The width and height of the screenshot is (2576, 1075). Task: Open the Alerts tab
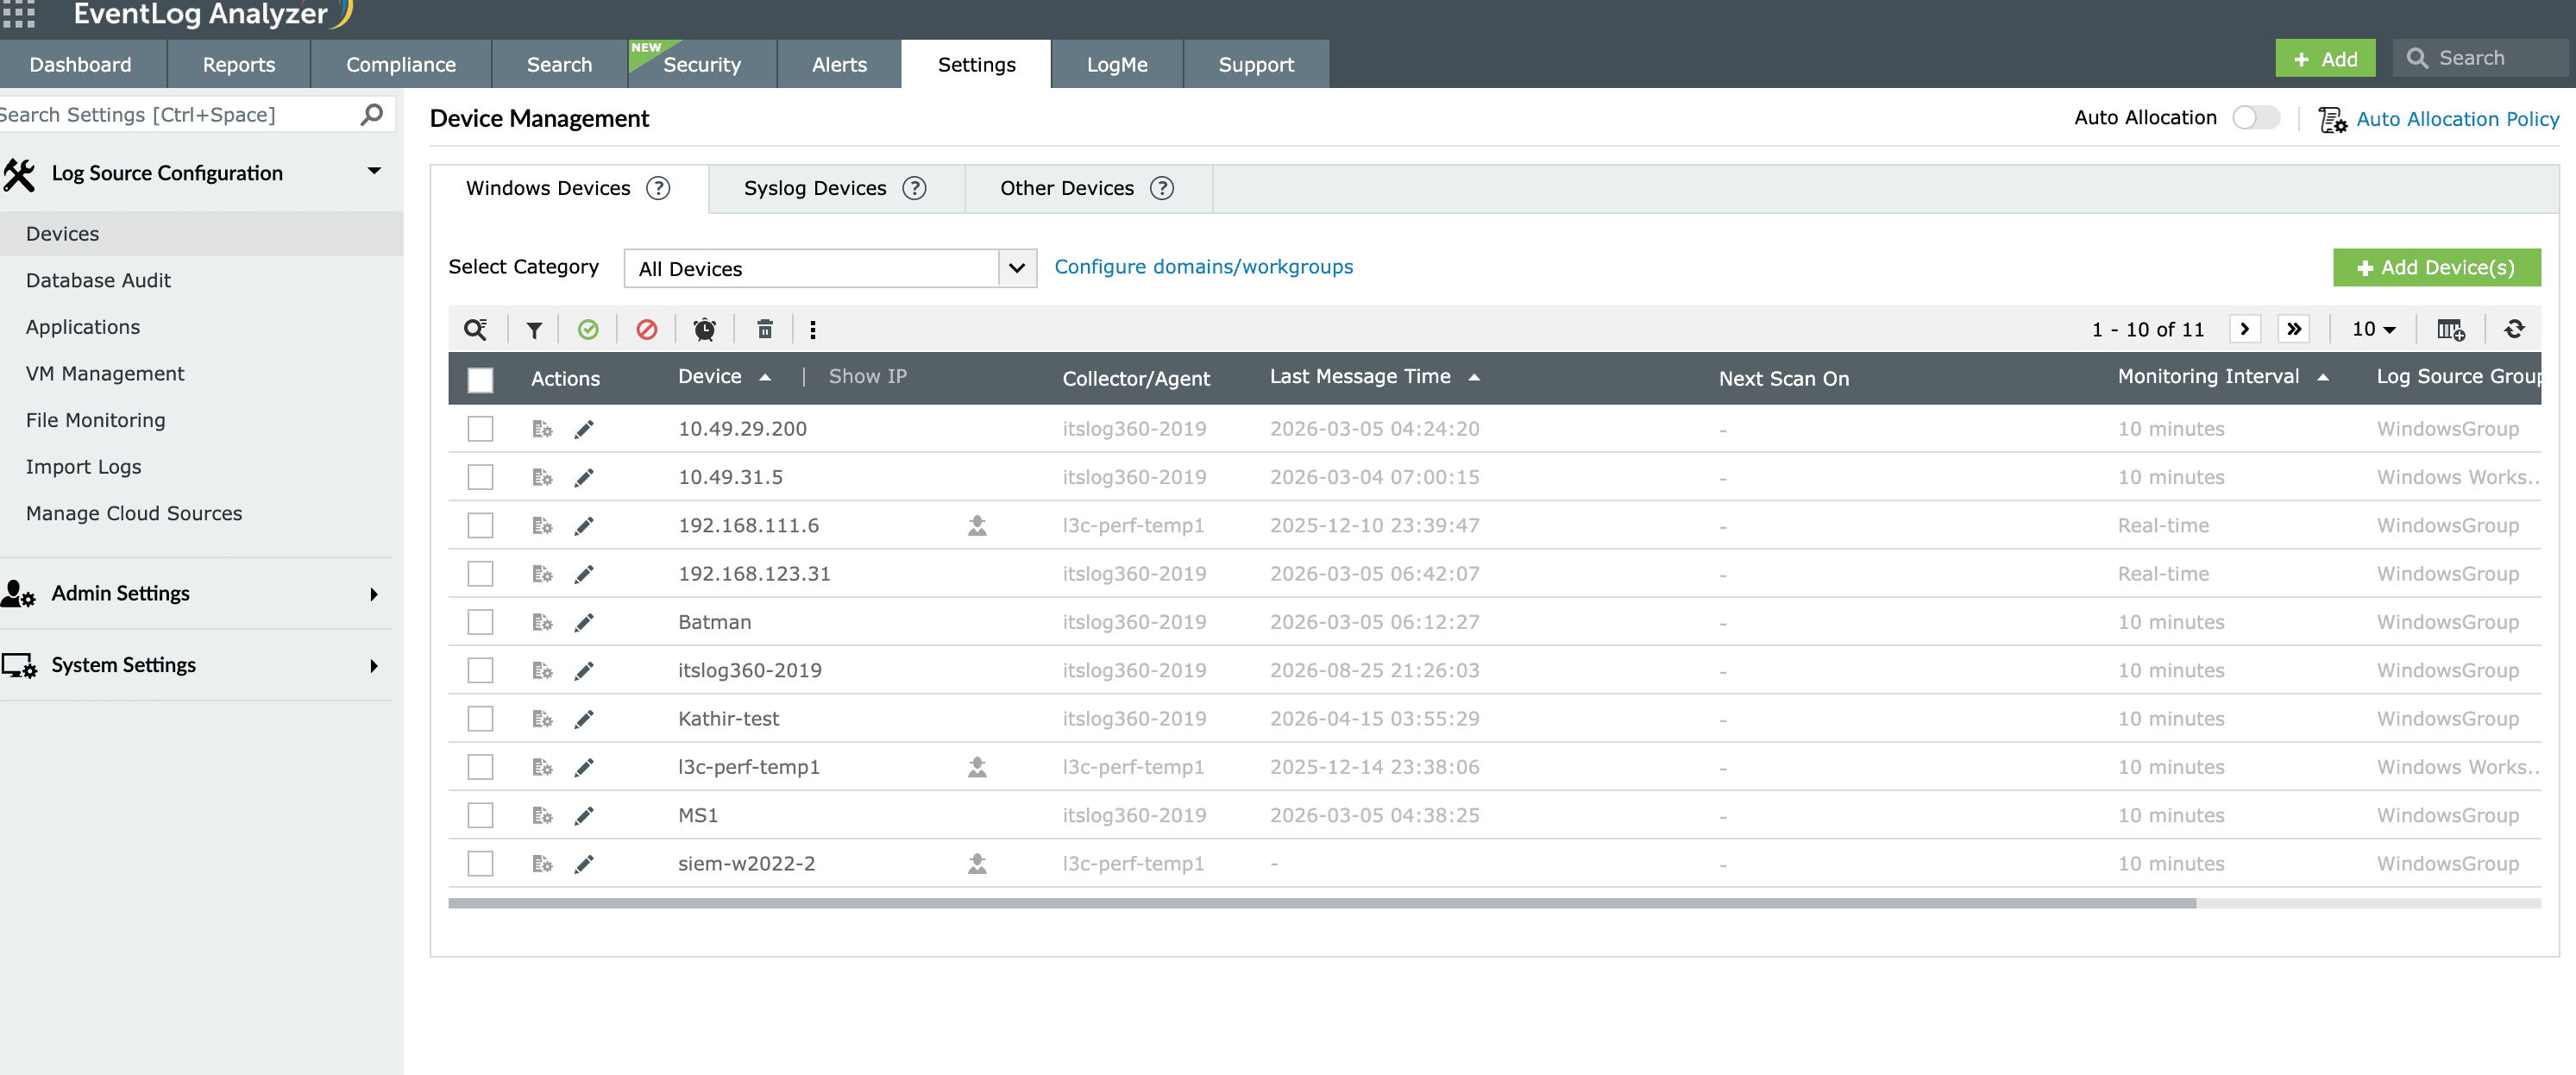coord(839,64)
